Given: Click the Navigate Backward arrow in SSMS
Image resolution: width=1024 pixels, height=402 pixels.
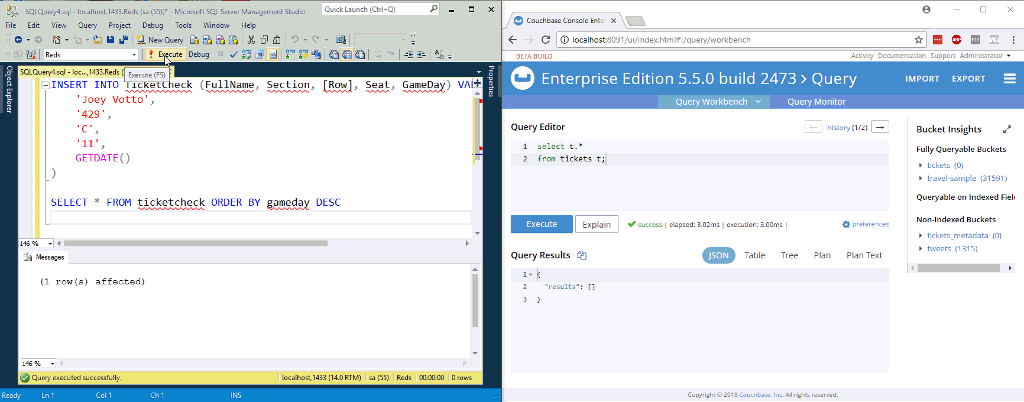Looking at the screenshot, I should [18, 40].
